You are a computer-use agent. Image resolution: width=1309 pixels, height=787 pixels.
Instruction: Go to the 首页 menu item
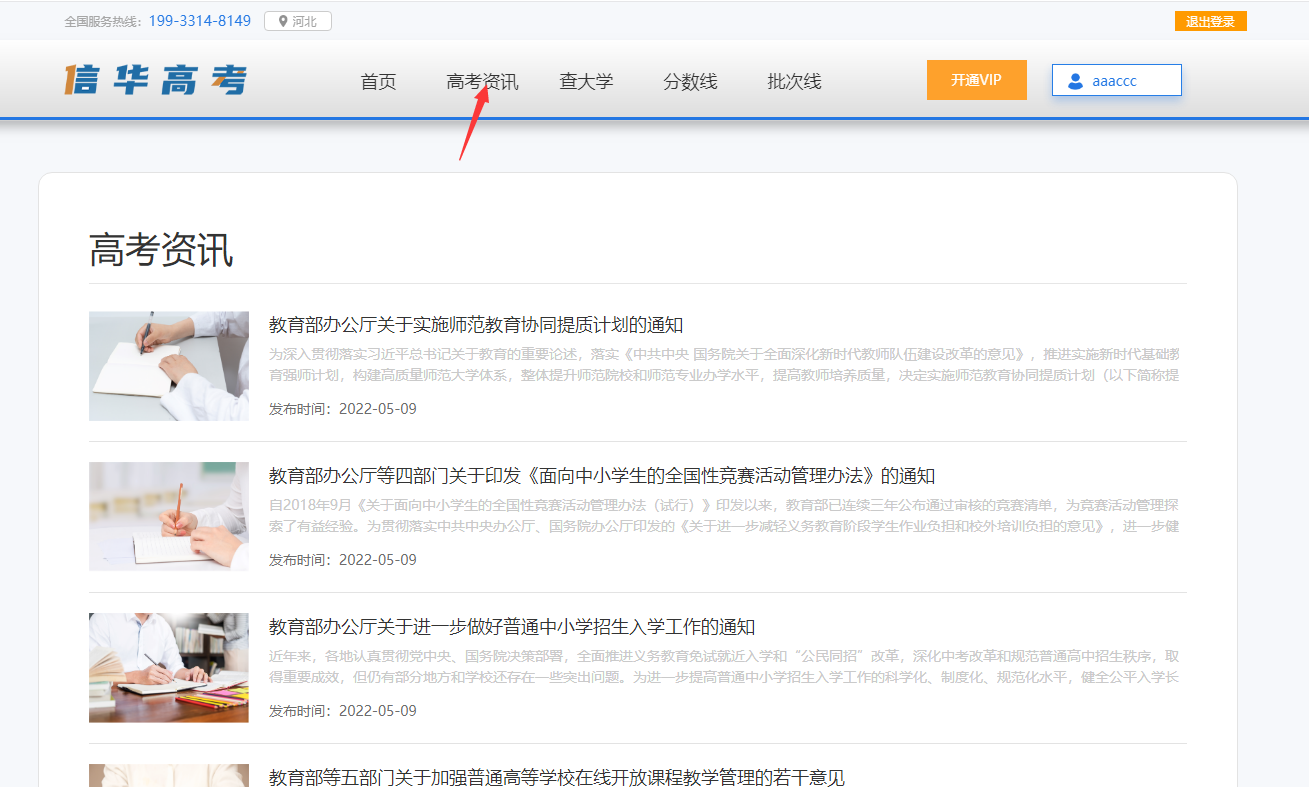coord(378,82)
